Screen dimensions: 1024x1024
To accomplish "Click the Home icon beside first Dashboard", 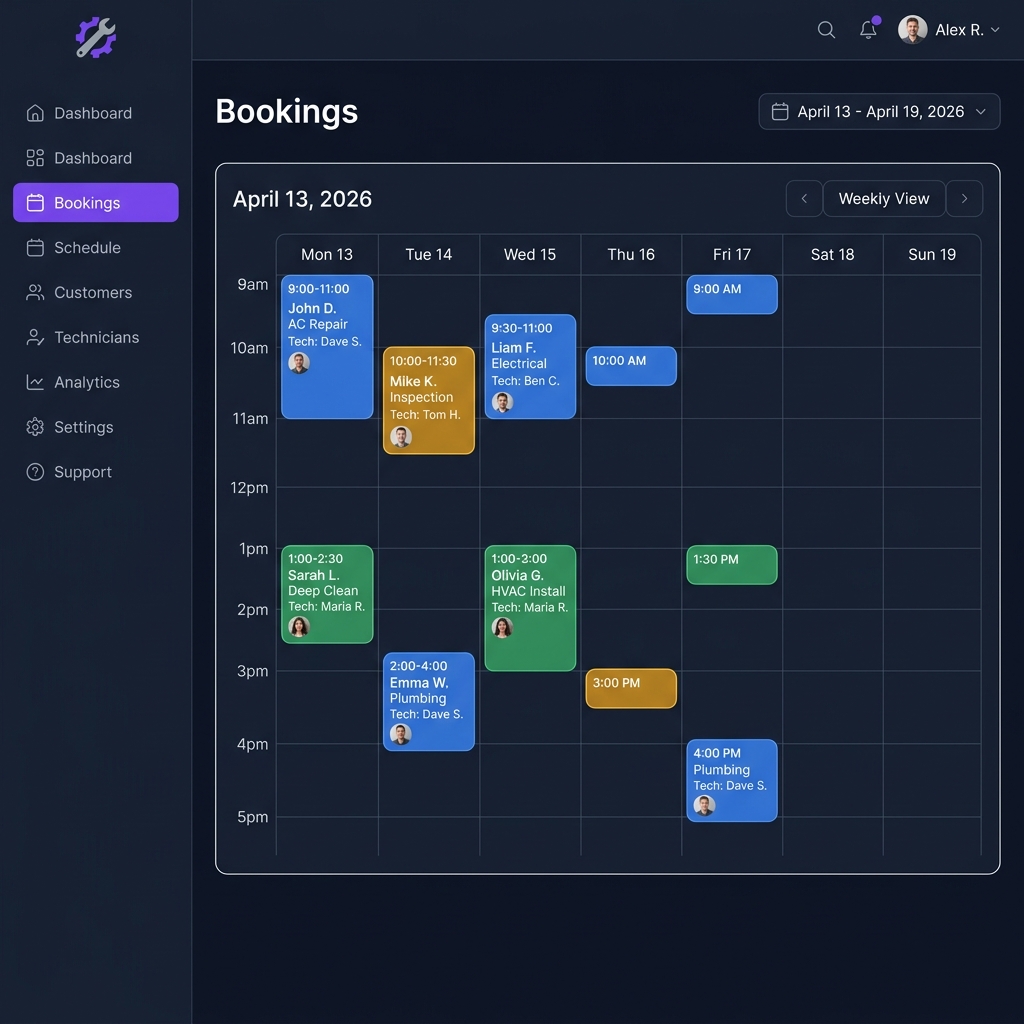I will tap(35, 113).
